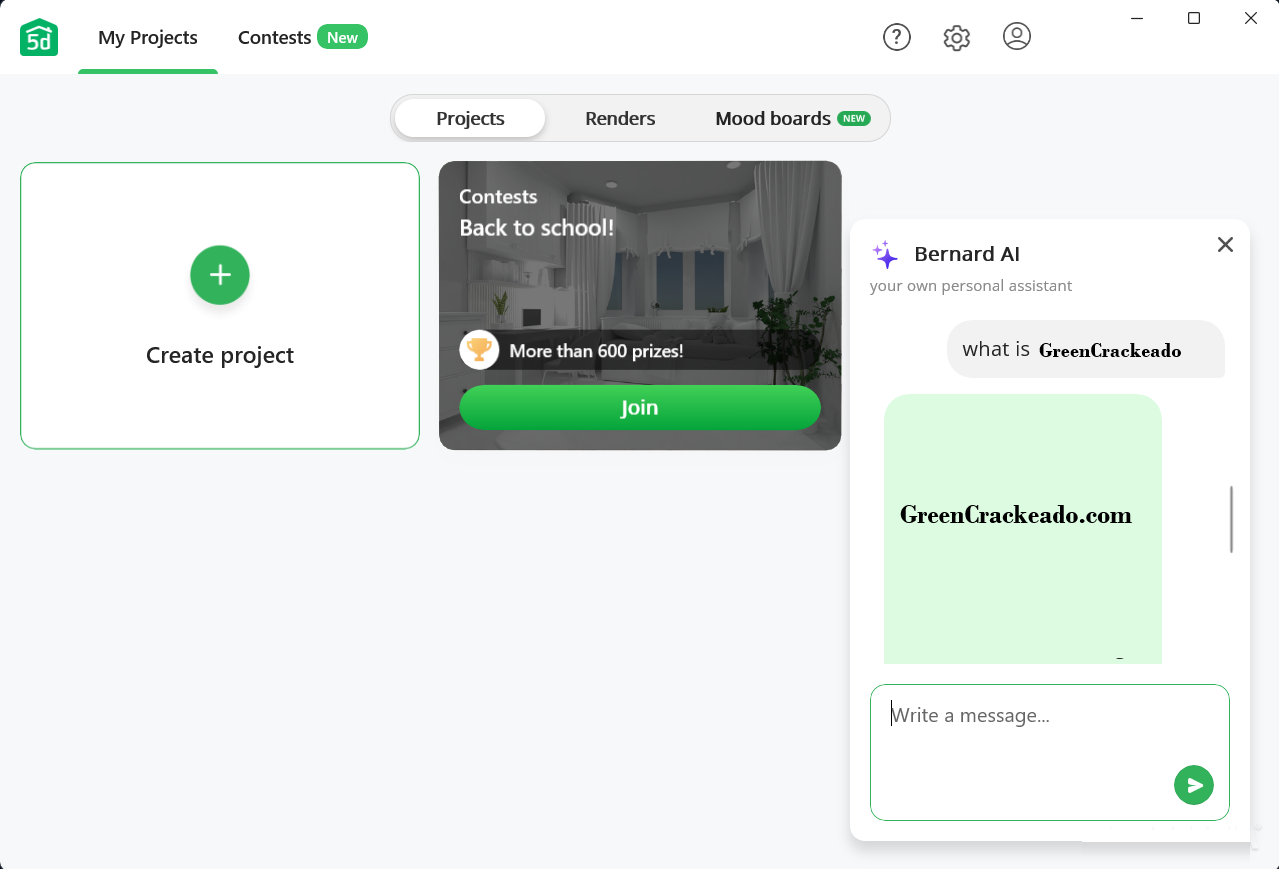Open settings via the gear icon
Viewport: 1279px width, 869px height.
click(956, 38)
